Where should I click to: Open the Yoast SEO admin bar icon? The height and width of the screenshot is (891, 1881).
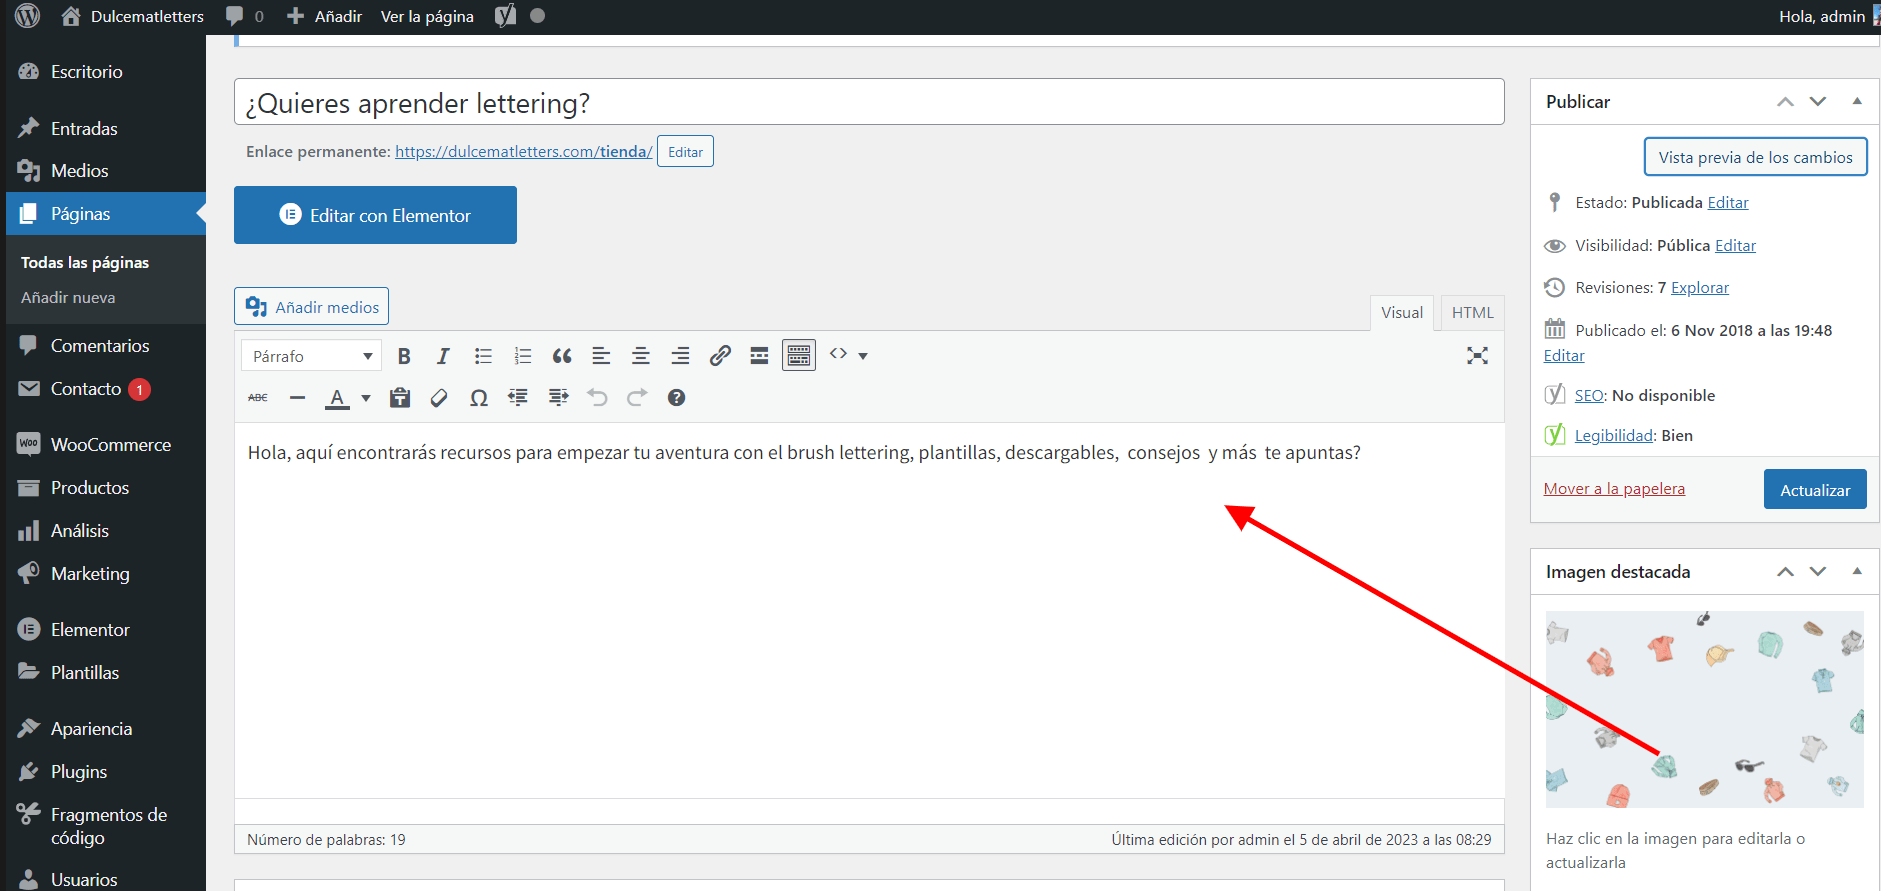coord(506,16)
